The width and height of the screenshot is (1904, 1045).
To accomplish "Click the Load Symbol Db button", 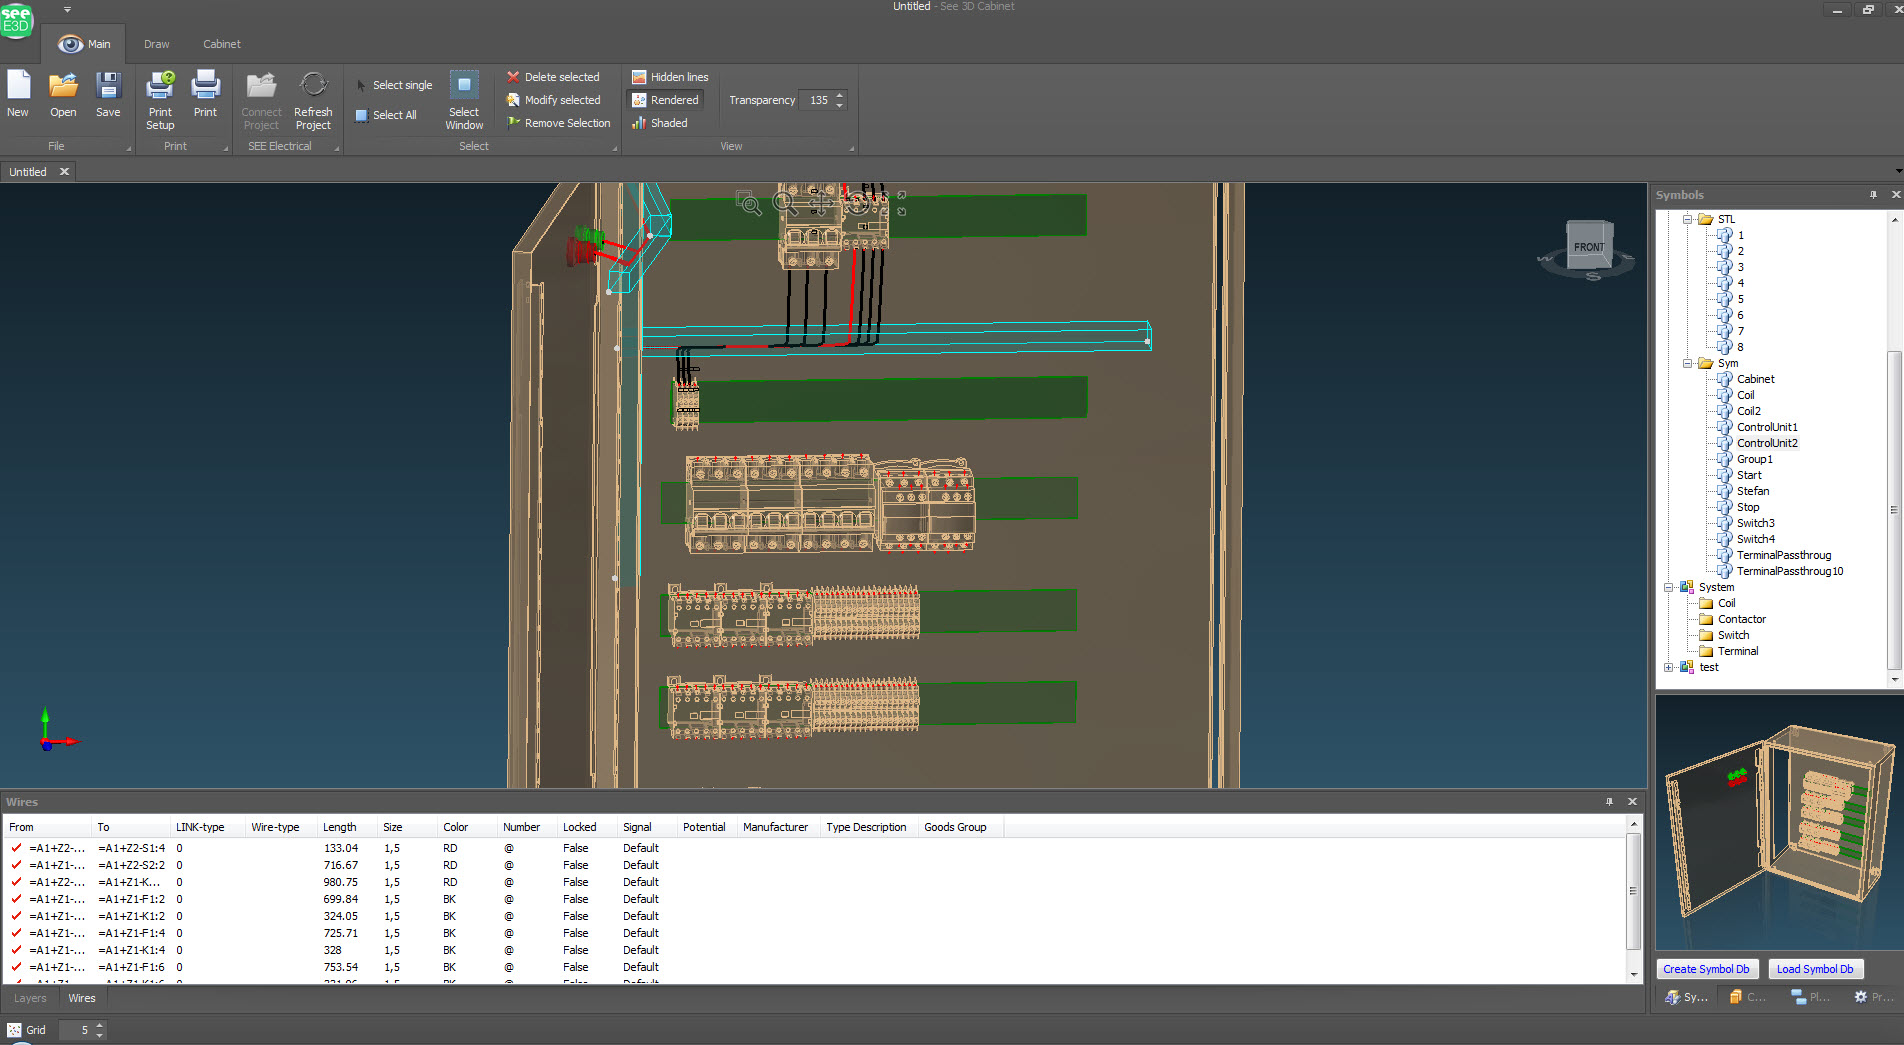I will point(1815,969).
